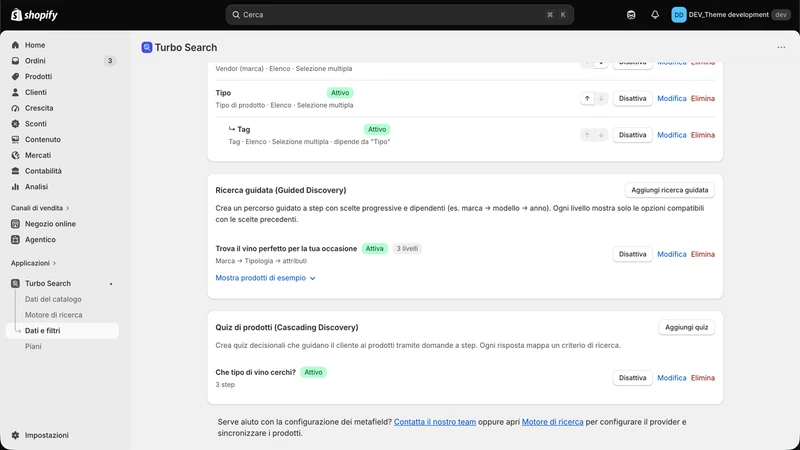
Task: Click the Ricerca guidata (Guided Discovery) heading
Action: tap(281, 190)
